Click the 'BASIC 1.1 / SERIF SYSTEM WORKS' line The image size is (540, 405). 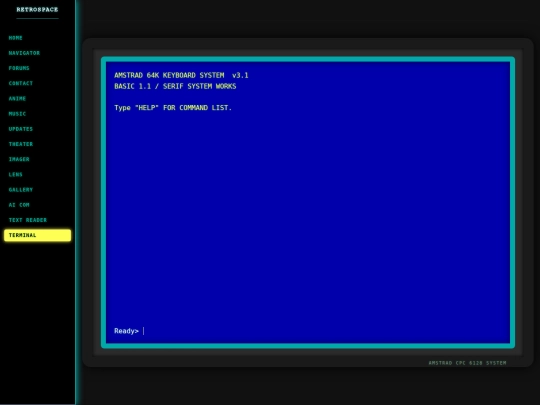[x=175, y=86]
